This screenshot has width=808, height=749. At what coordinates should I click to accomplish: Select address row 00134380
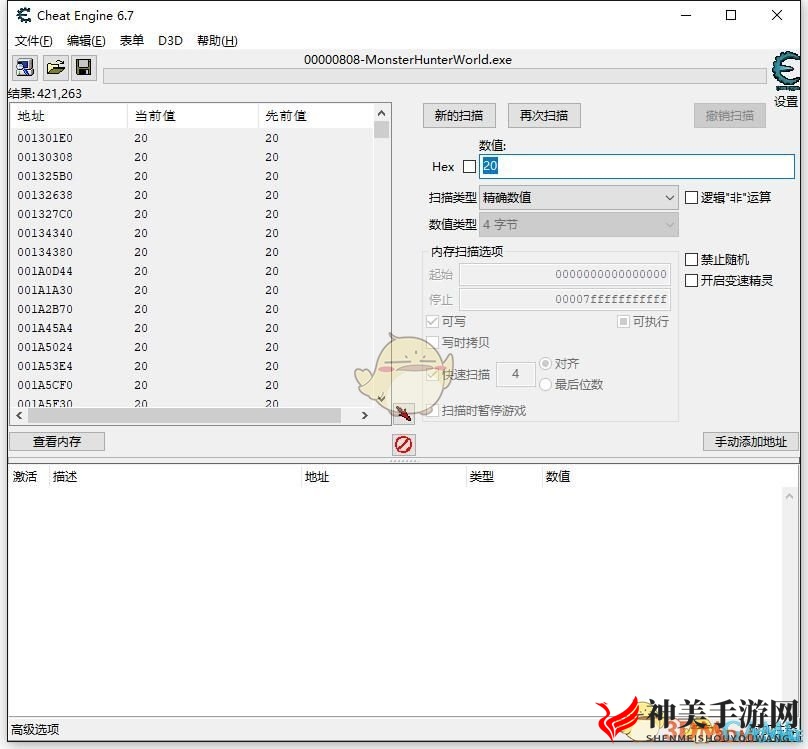click(192, 252)
